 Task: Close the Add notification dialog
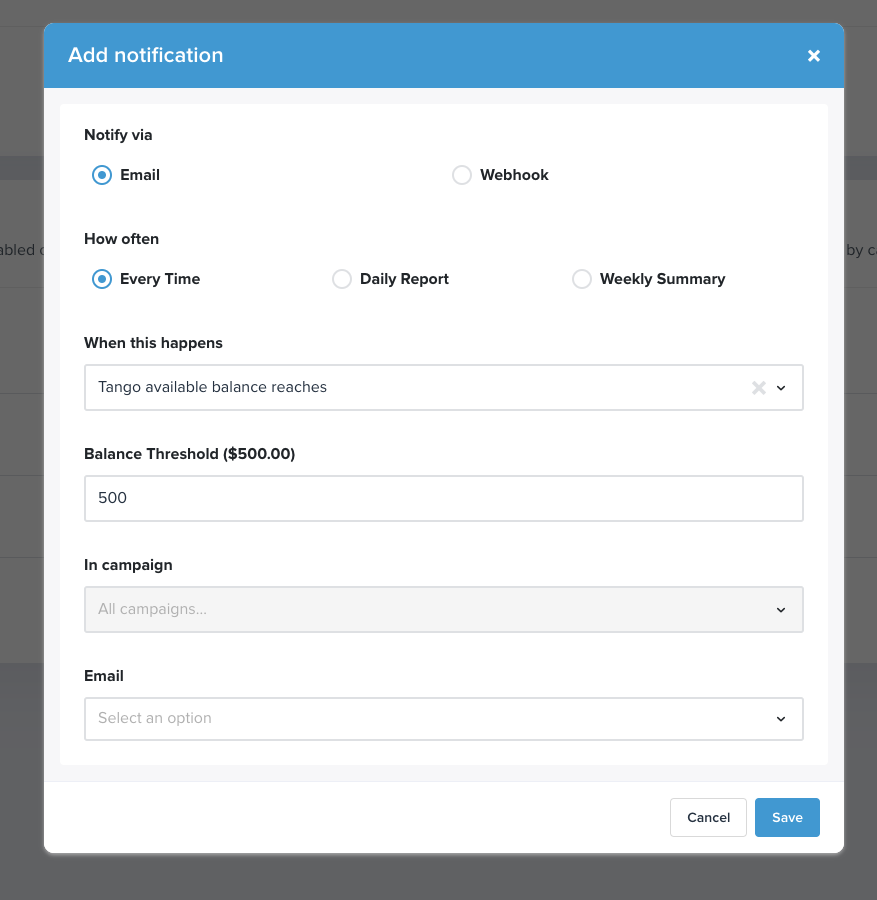point(813,56)
